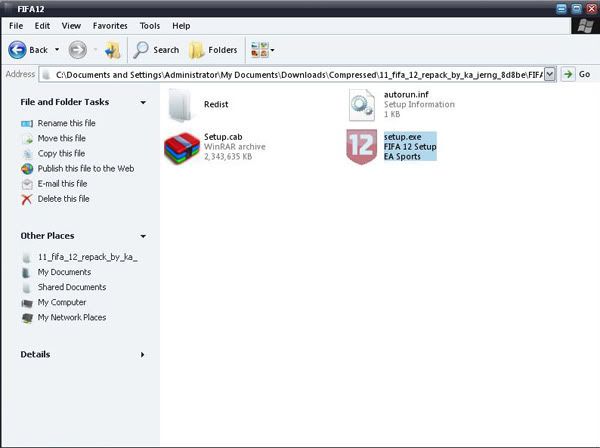Image resolution: width=600 pixels, height=448 pixels.
Task: Open the Tools menu
Action: click(150, 26)
